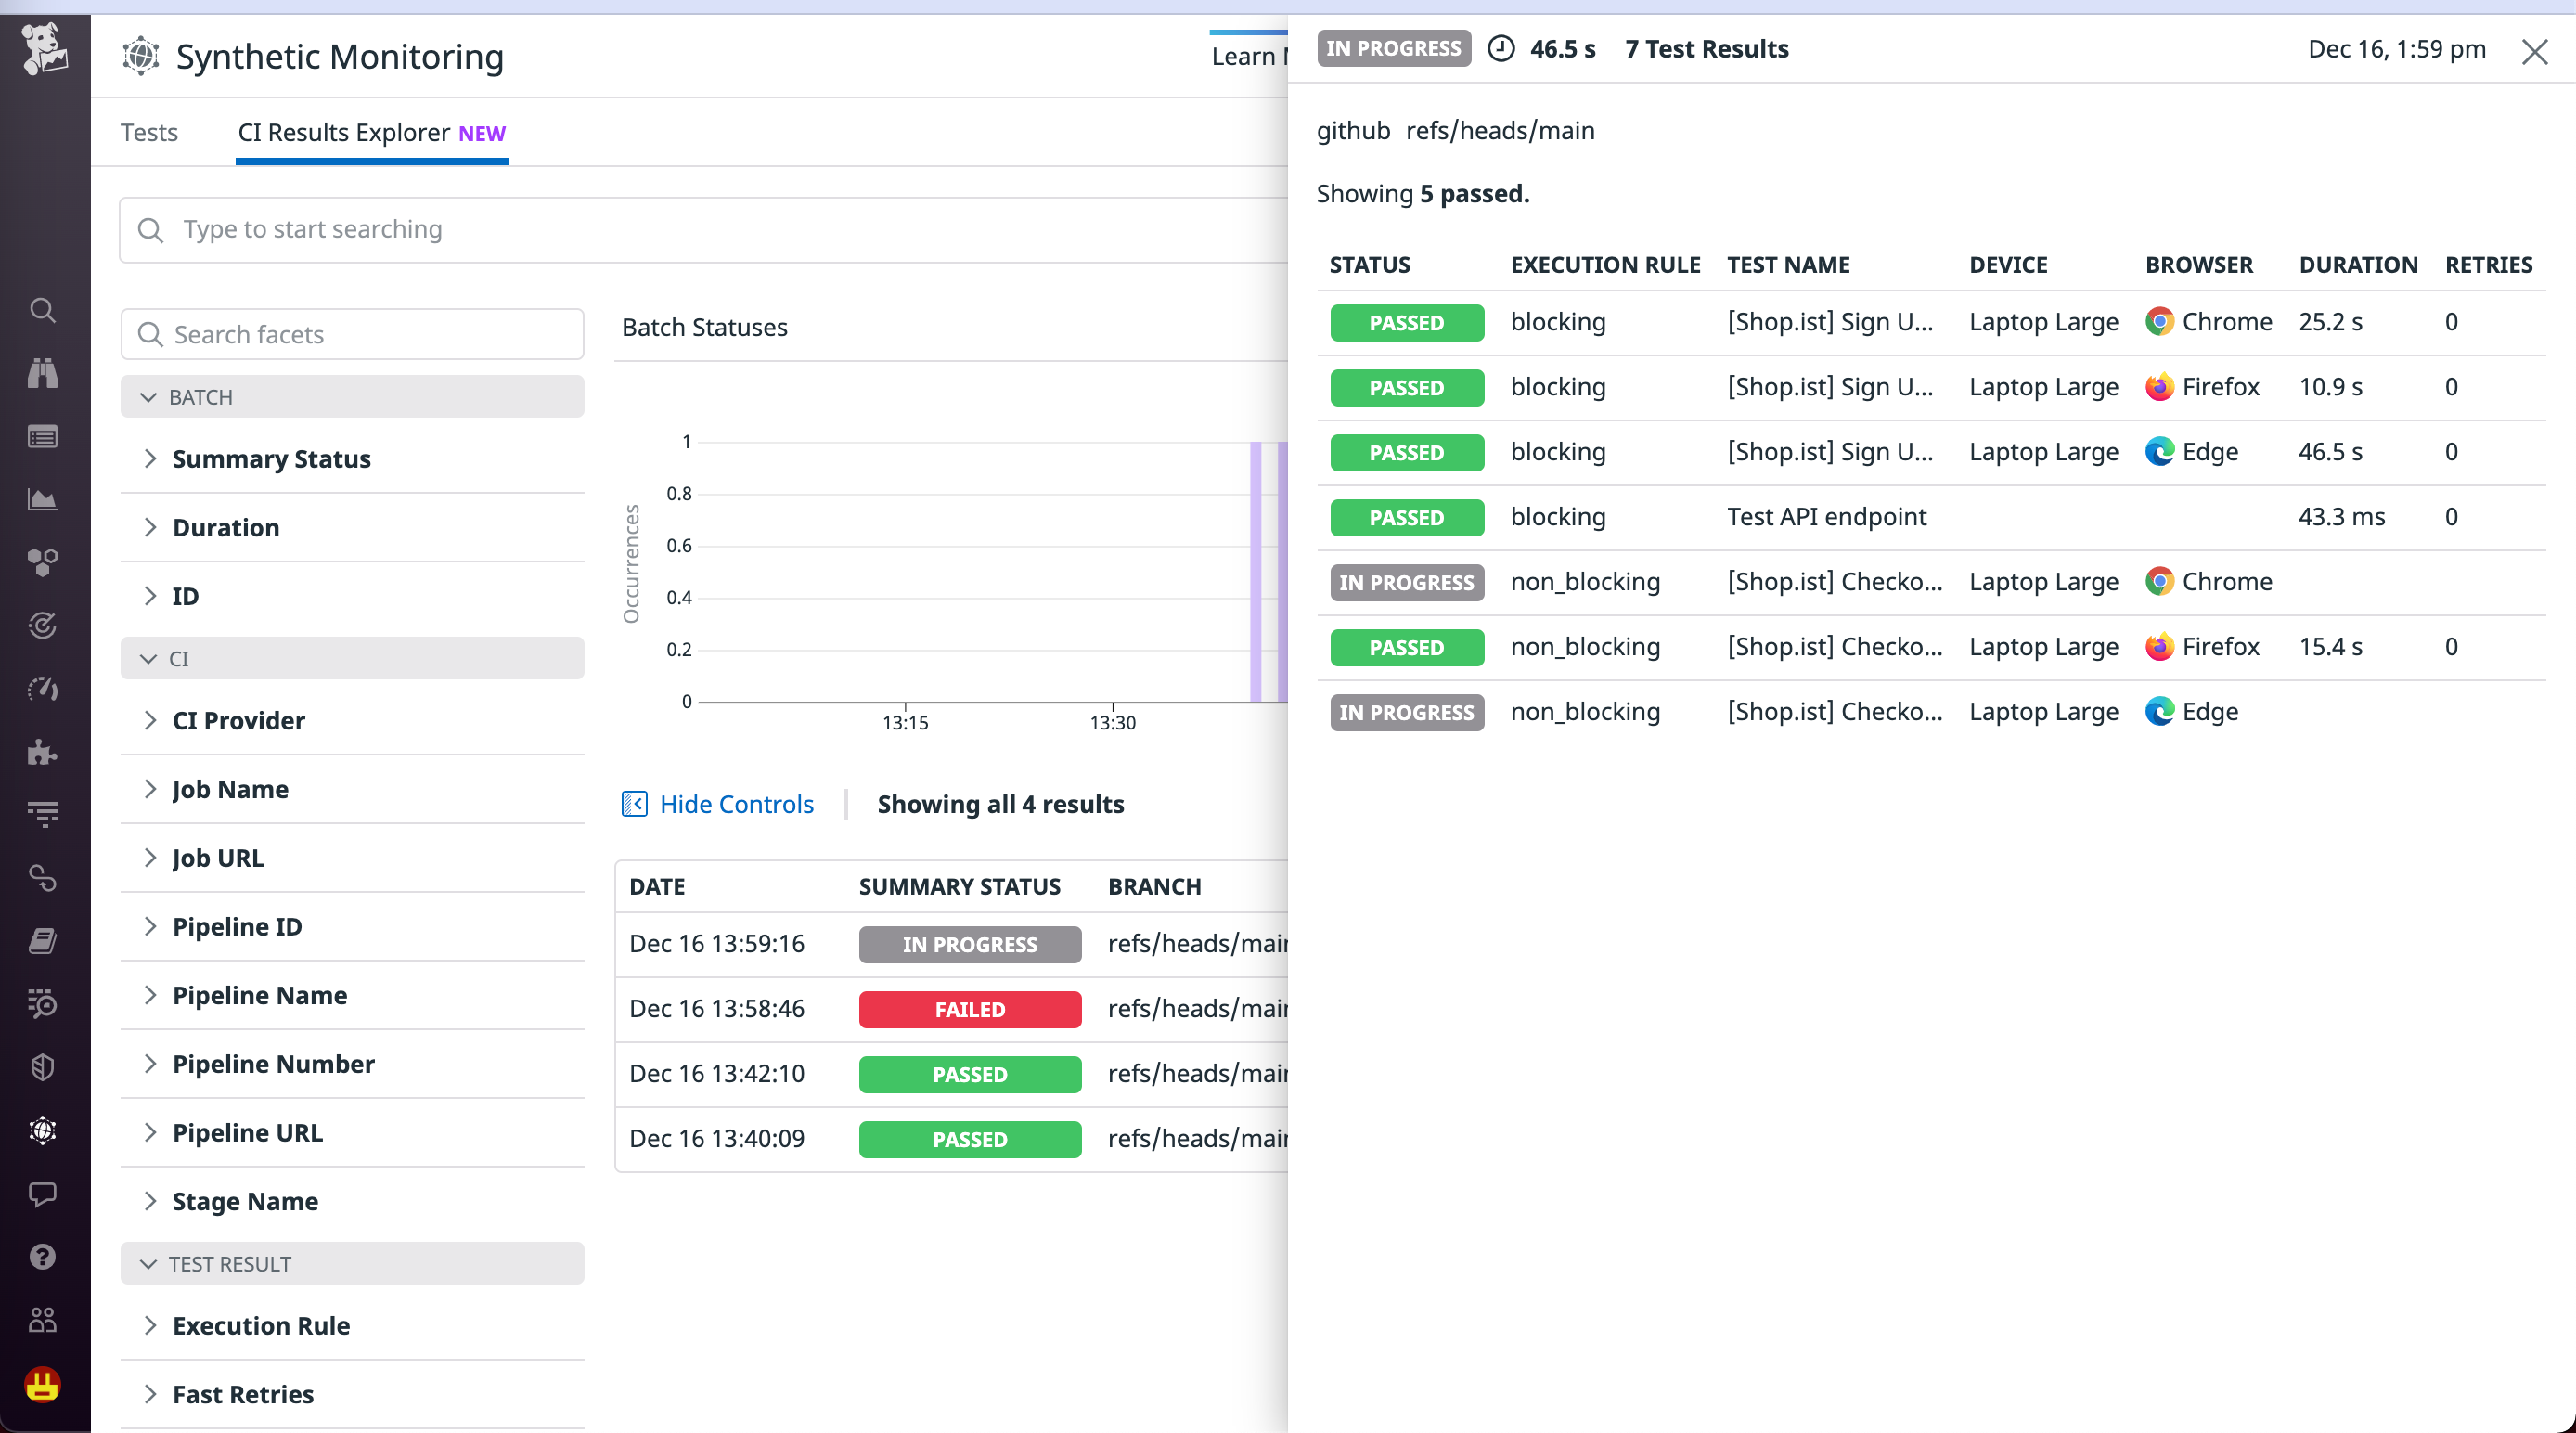Viewport: 2576px width, 1433px height.
Task: Open the Search icon in the sidebar
Action: 42,310
